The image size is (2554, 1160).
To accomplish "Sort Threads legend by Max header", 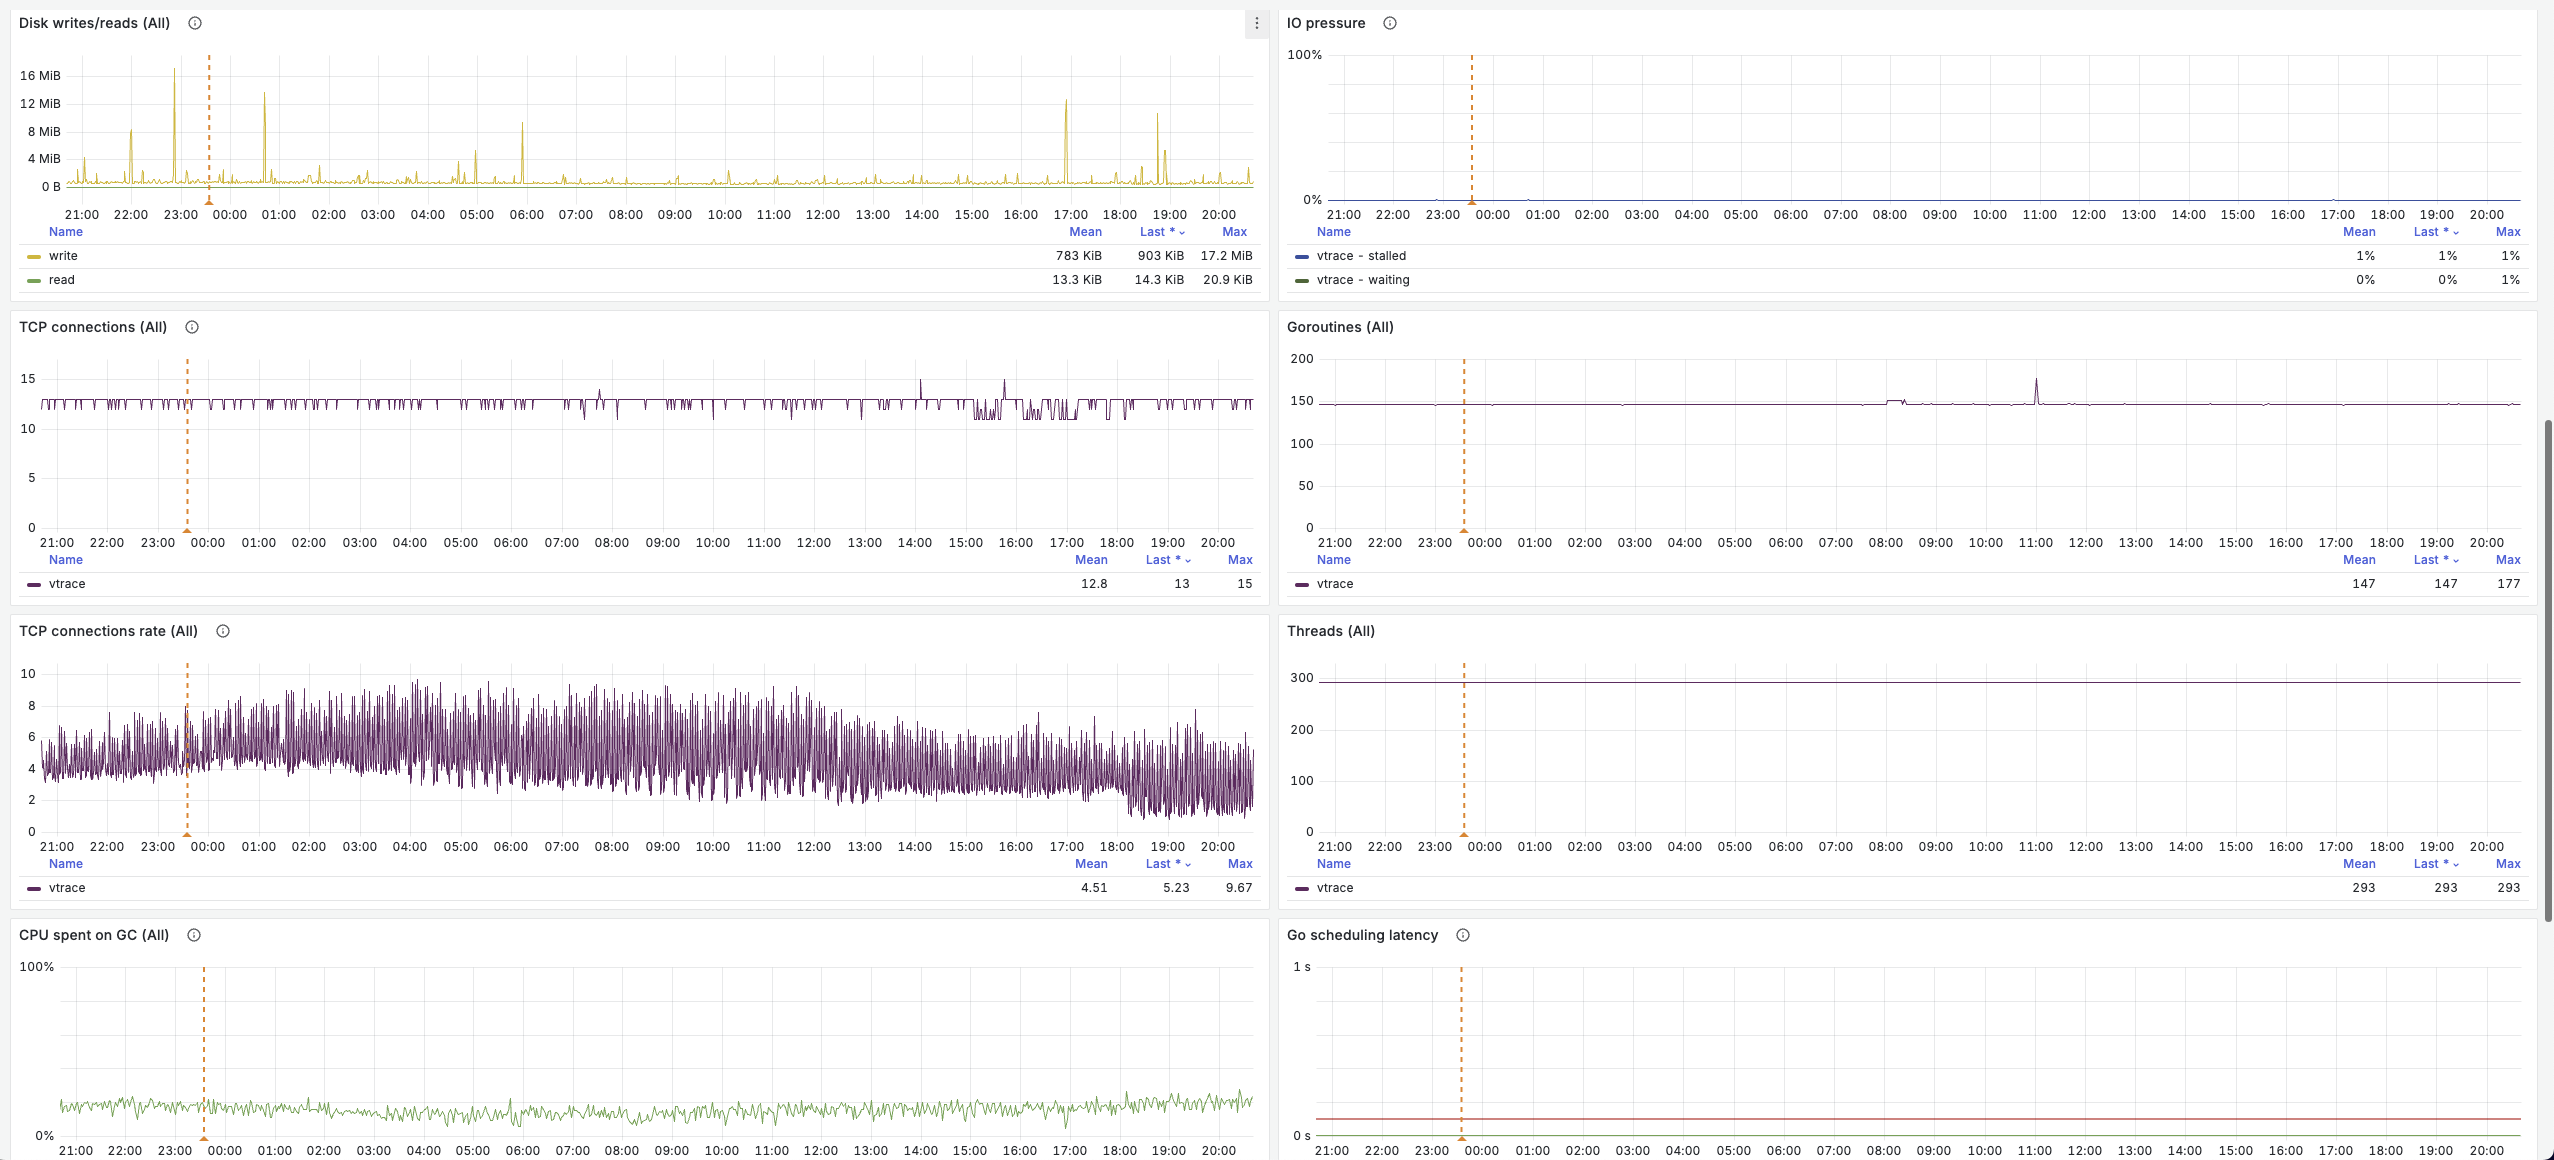I will [2507, 864].
